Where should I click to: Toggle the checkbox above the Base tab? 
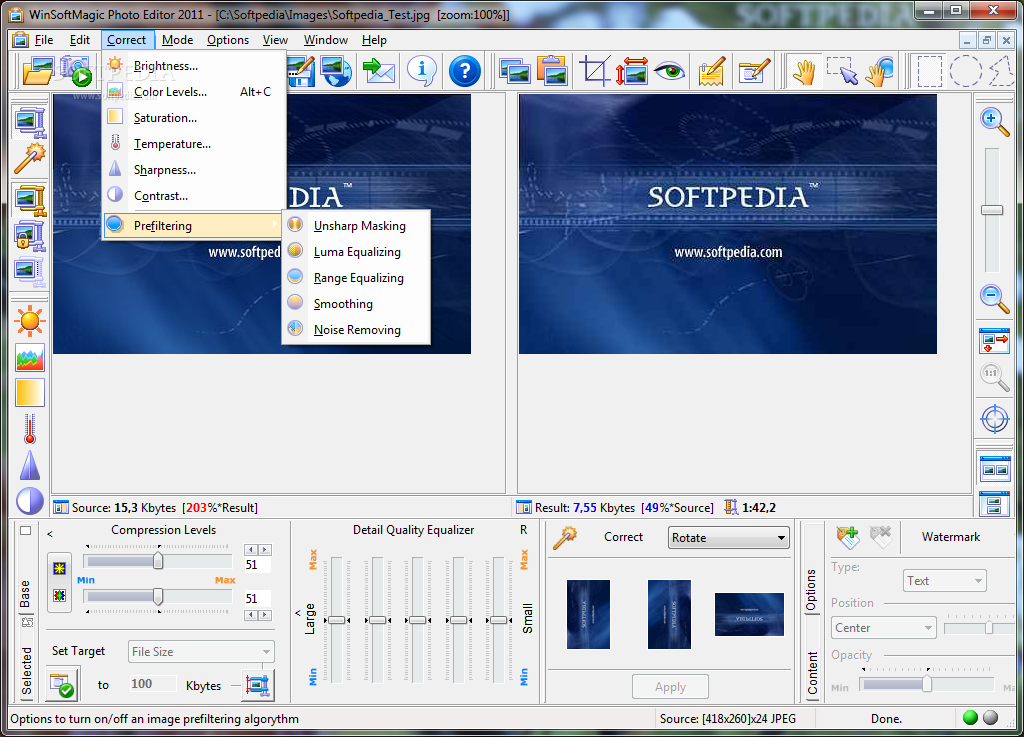(x=25, y=530)
